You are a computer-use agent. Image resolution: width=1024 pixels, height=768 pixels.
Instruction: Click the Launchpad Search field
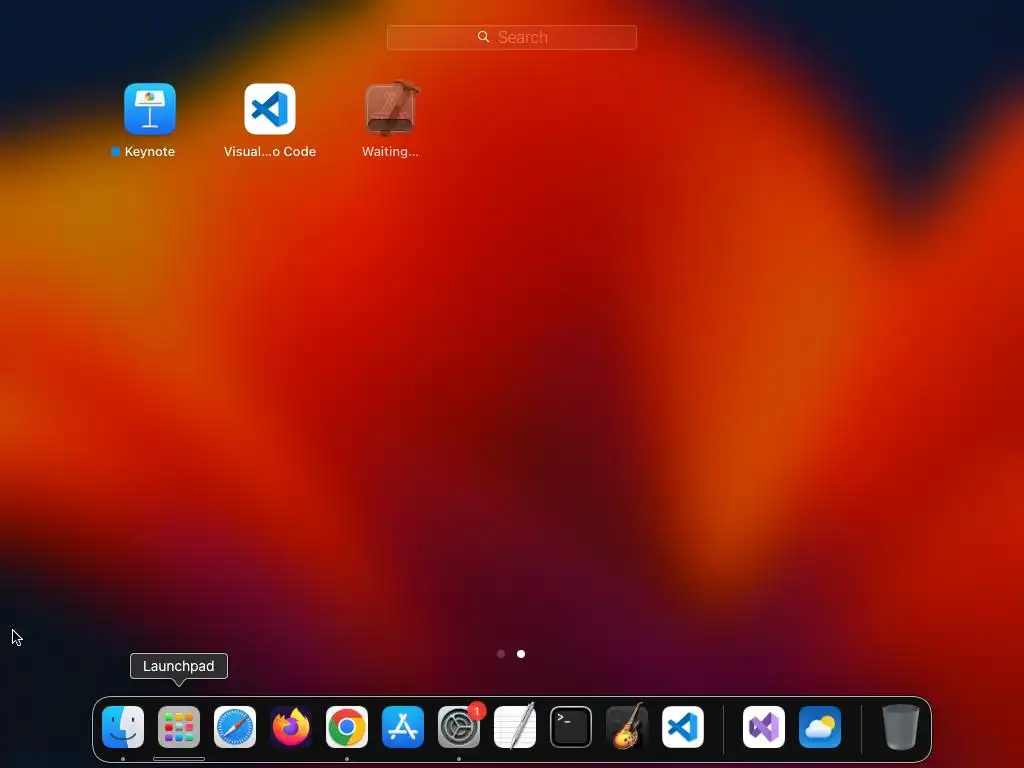click(x=511, y=37)
